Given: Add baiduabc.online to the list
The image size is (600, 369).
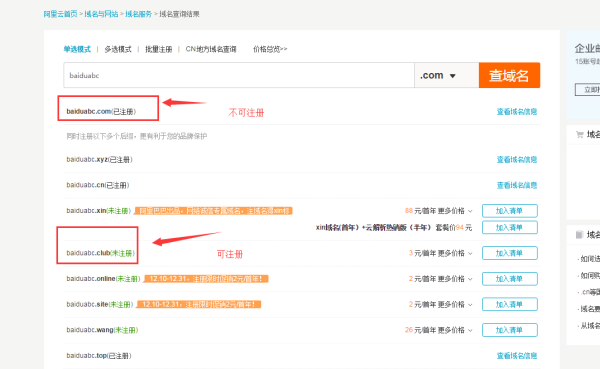Looking at the screenshot, I should click(510, 279).
